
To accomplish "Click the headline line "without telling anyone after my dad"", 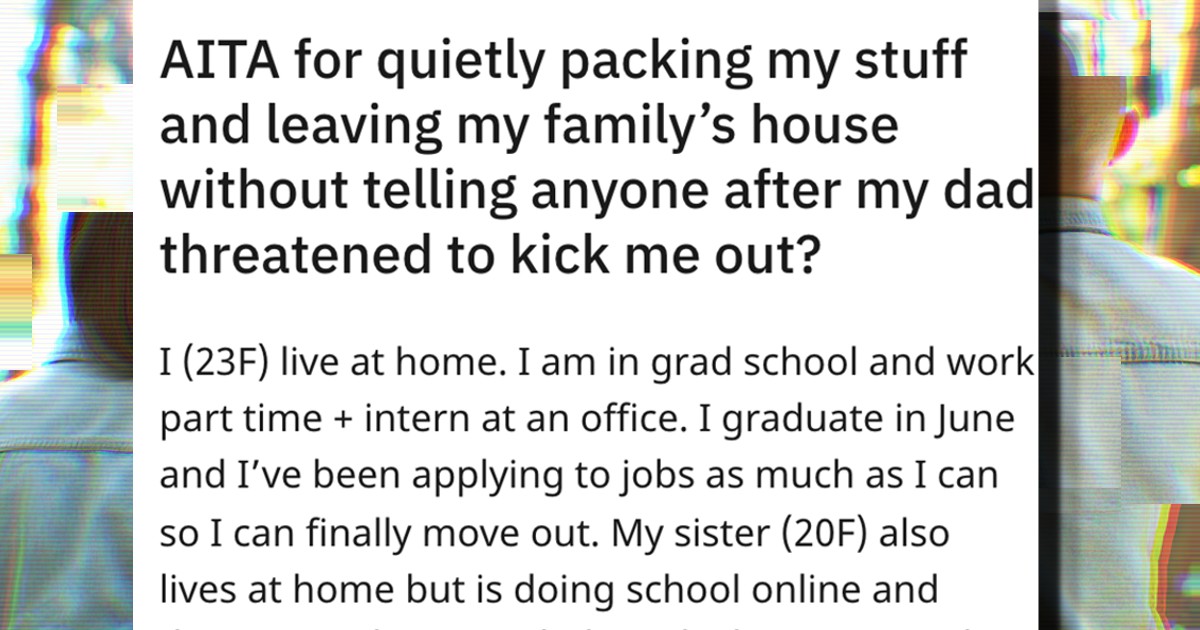I will click(x=596, y=191).
